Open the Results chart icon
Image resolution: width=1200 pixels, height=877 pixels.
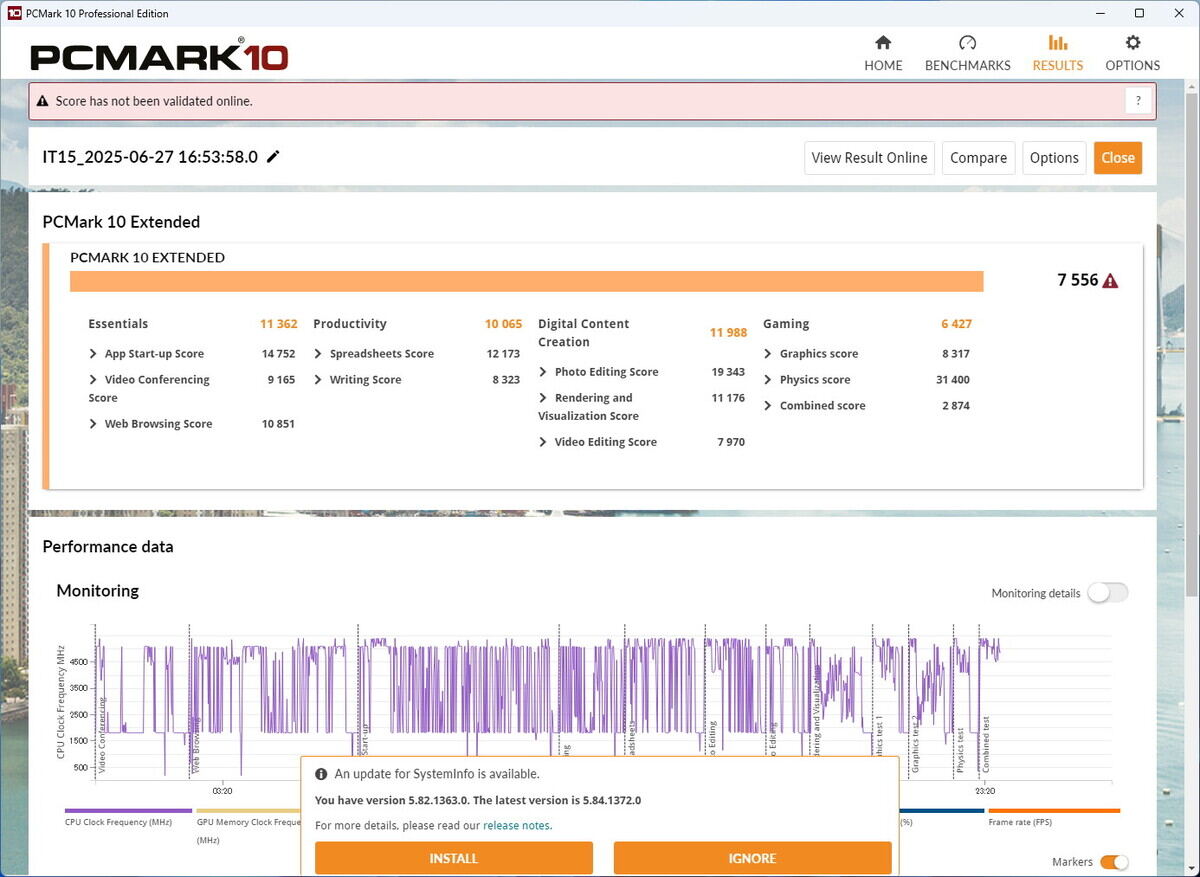(1057, 43)
